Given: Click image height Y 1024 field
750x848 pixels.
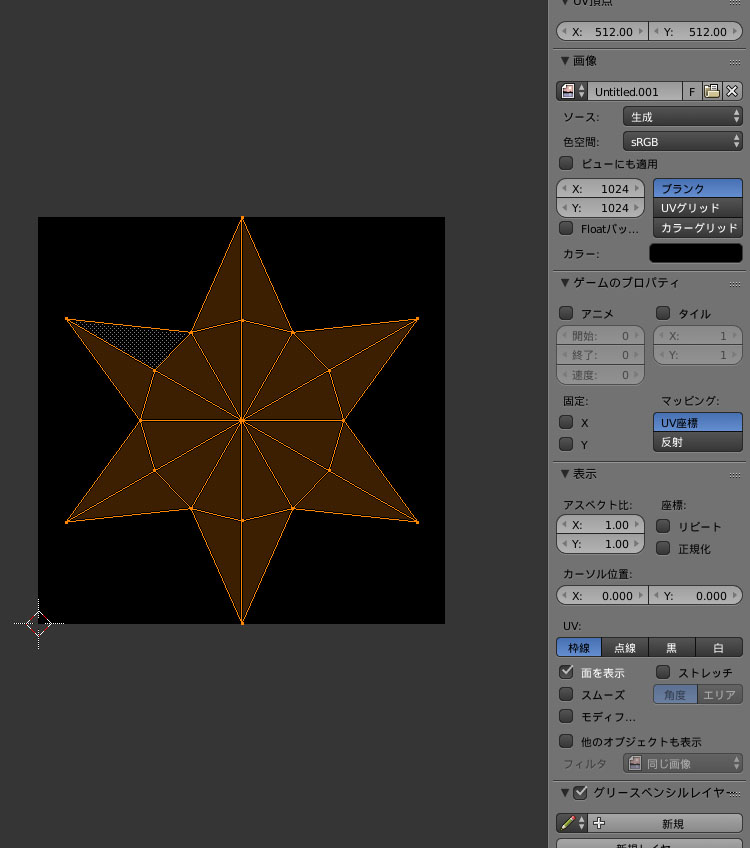Looking at the screenshot, I should click(600, 208).
